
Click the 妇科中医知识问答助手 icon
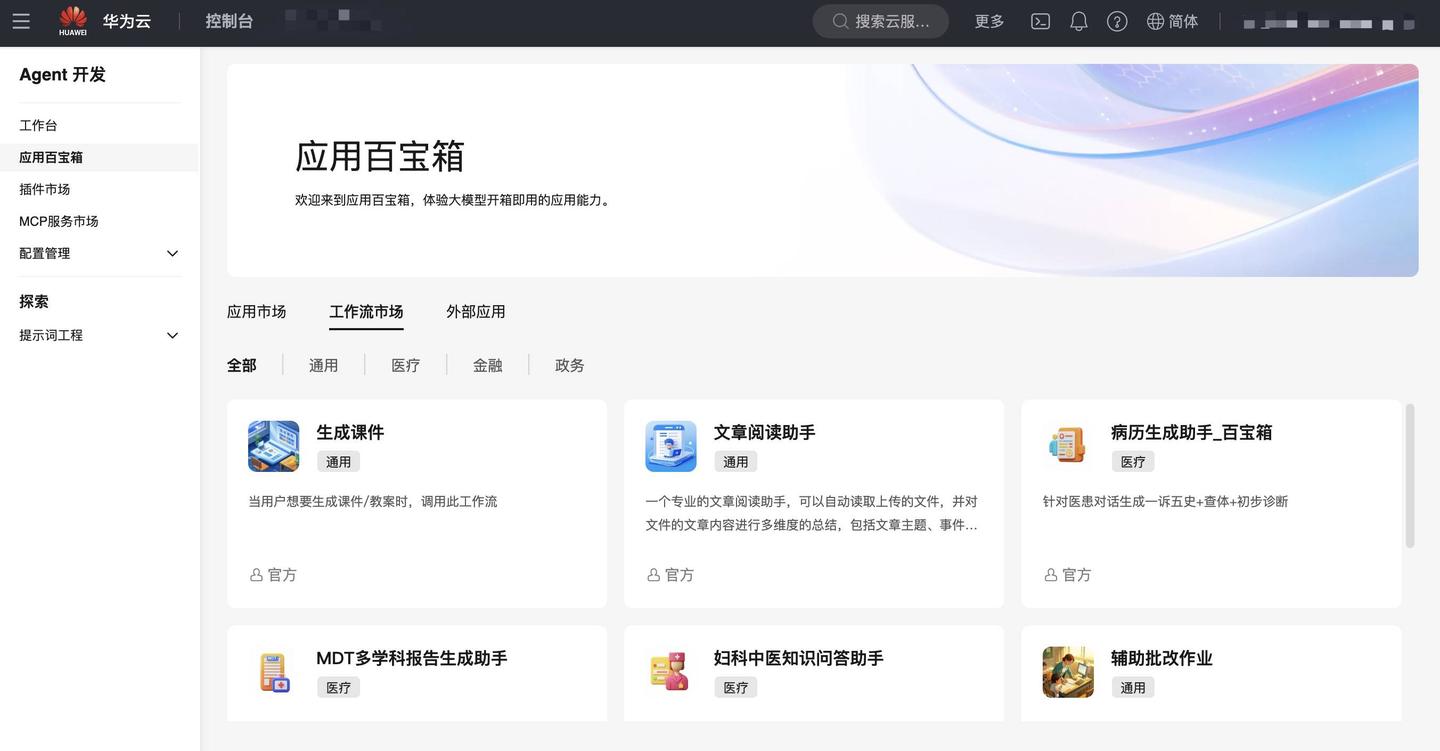tap(671, 672)
